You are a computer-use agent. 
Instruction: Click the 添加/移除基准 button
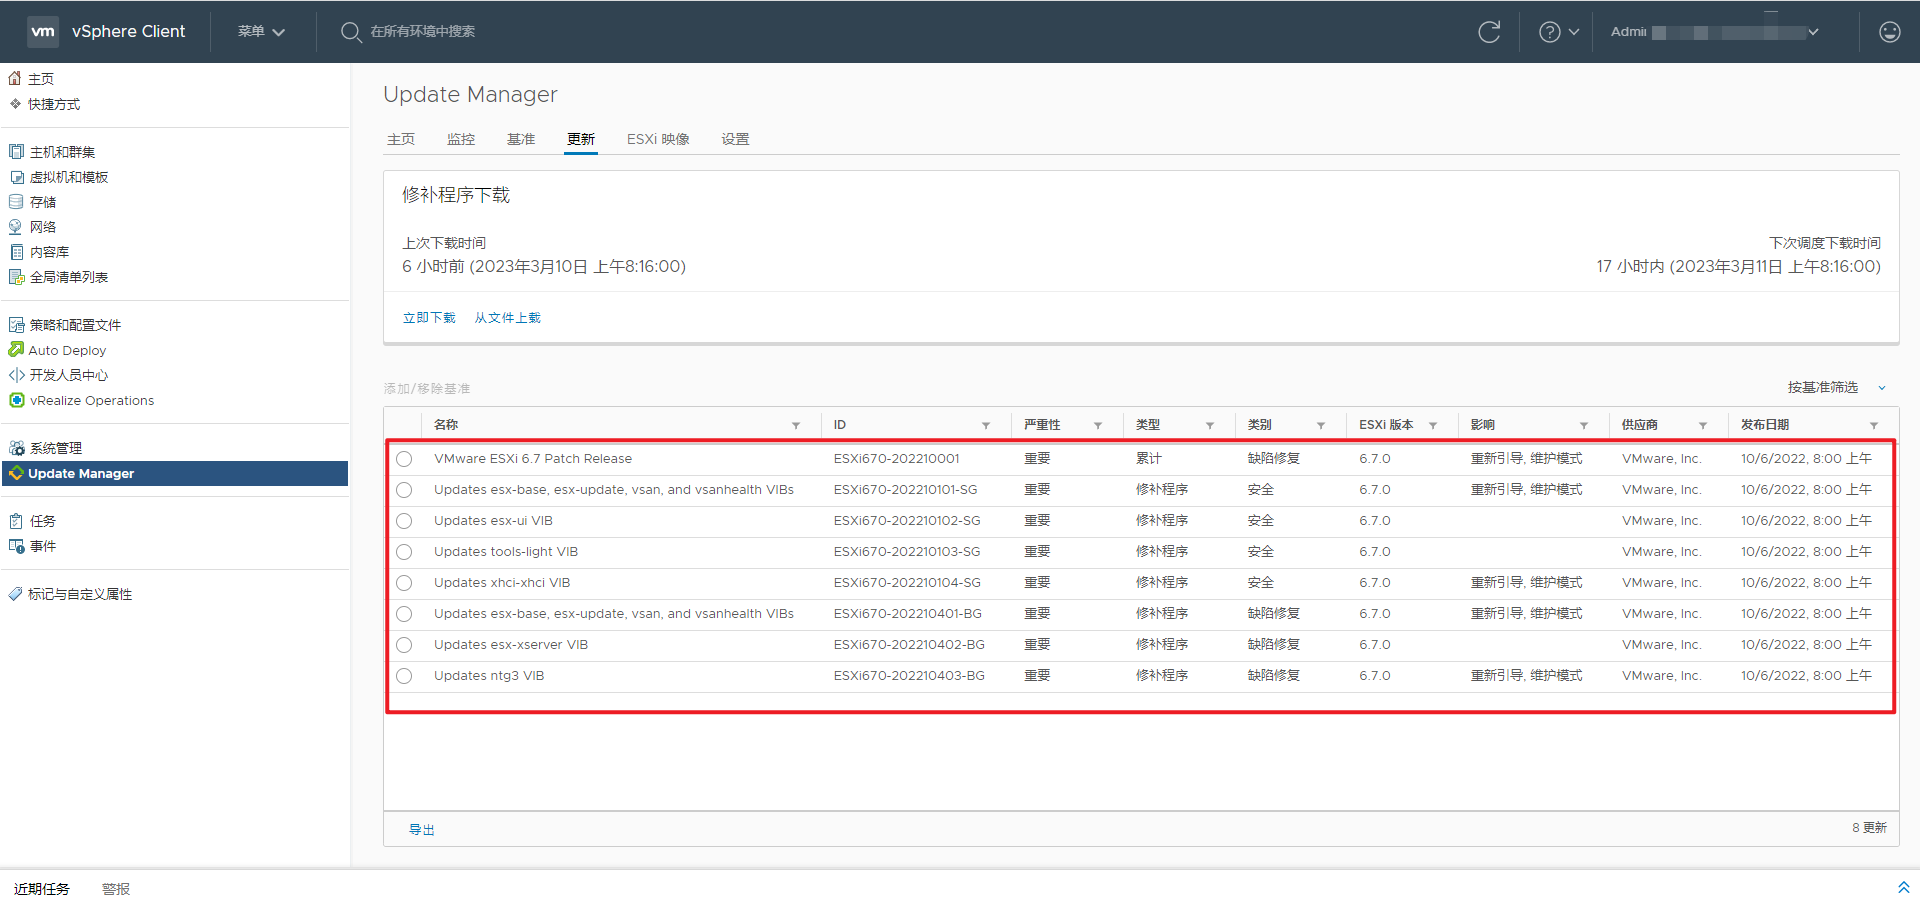click(427, 388)
